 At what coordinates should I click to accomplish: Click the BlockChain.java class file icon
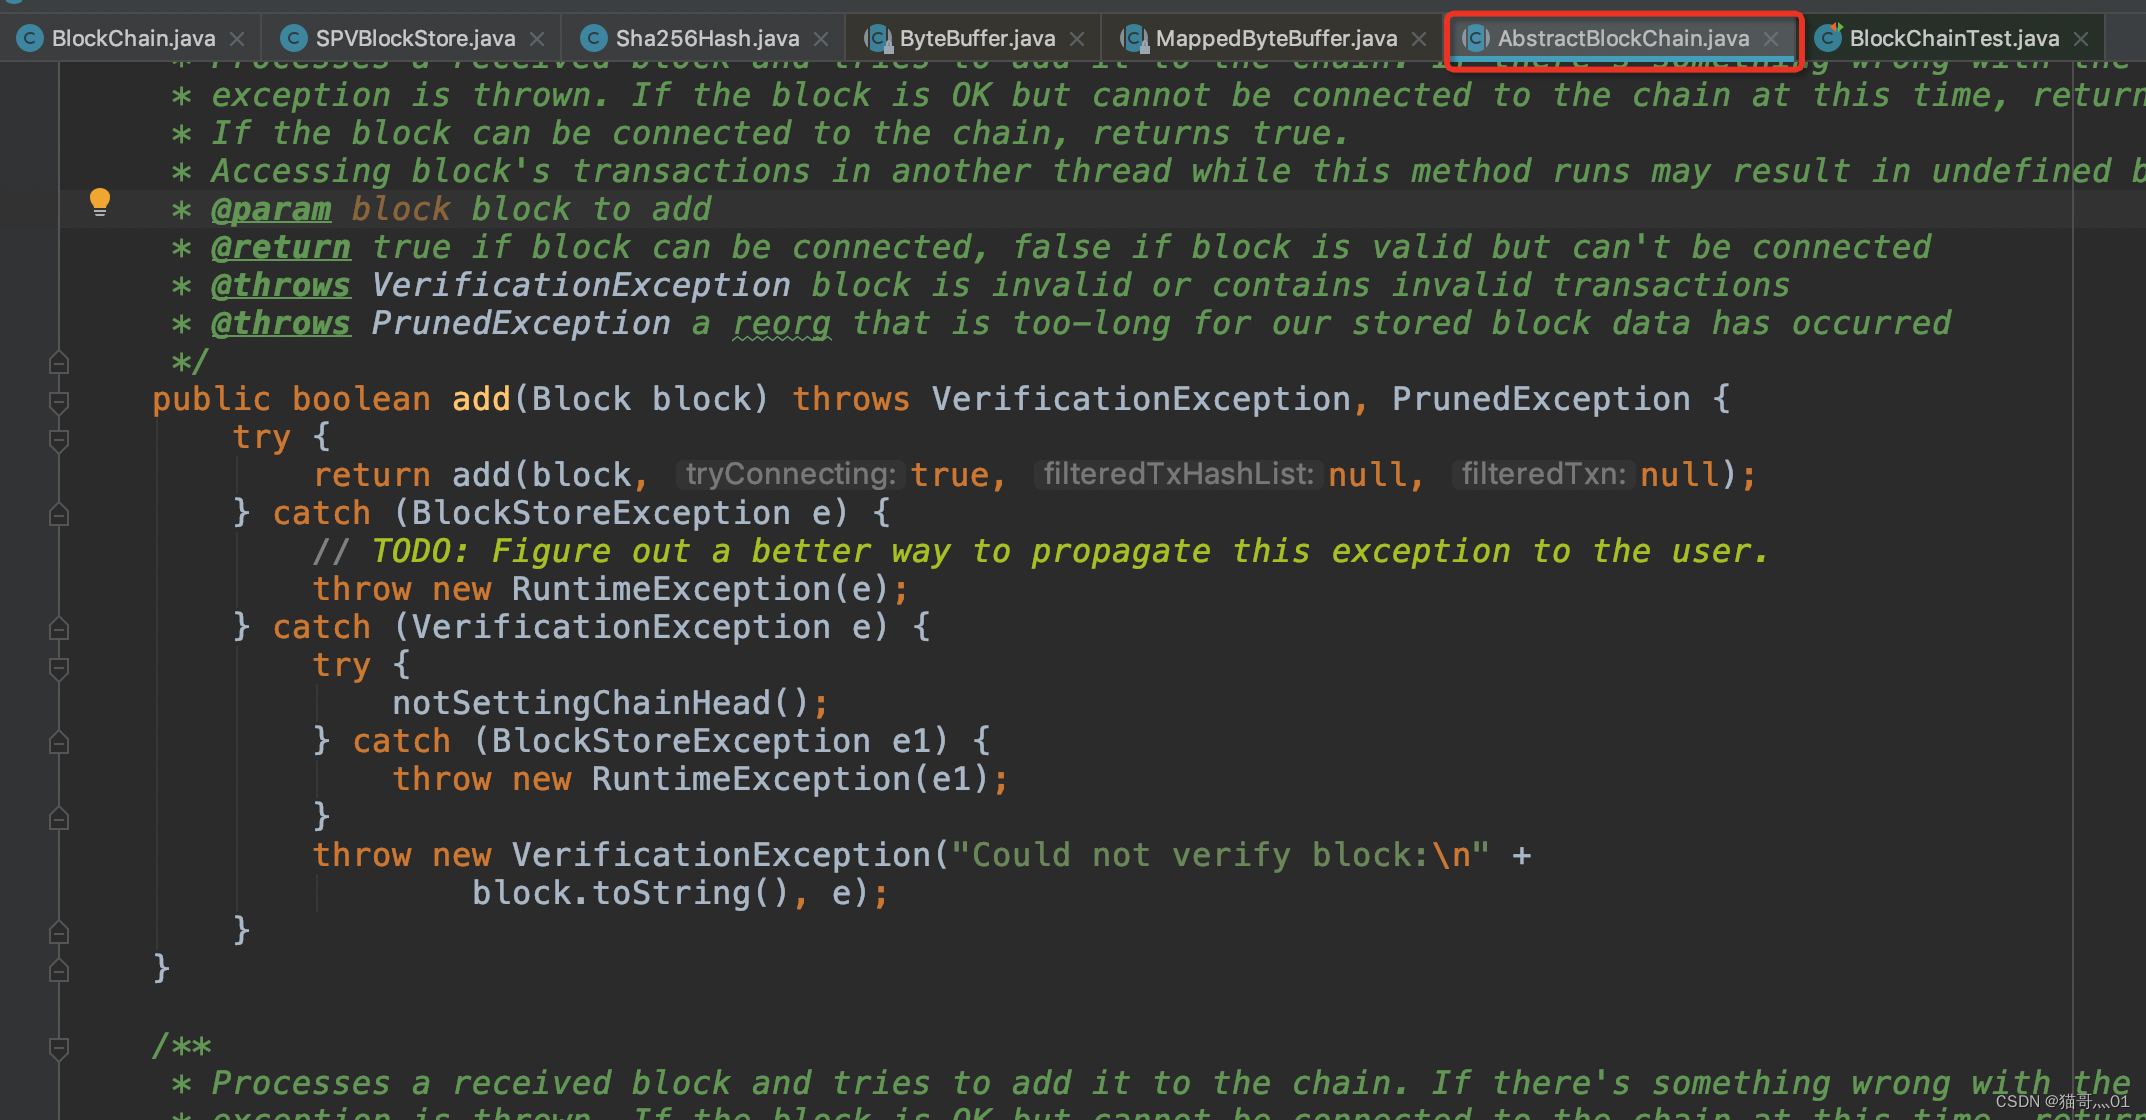(x=30, y=39)
